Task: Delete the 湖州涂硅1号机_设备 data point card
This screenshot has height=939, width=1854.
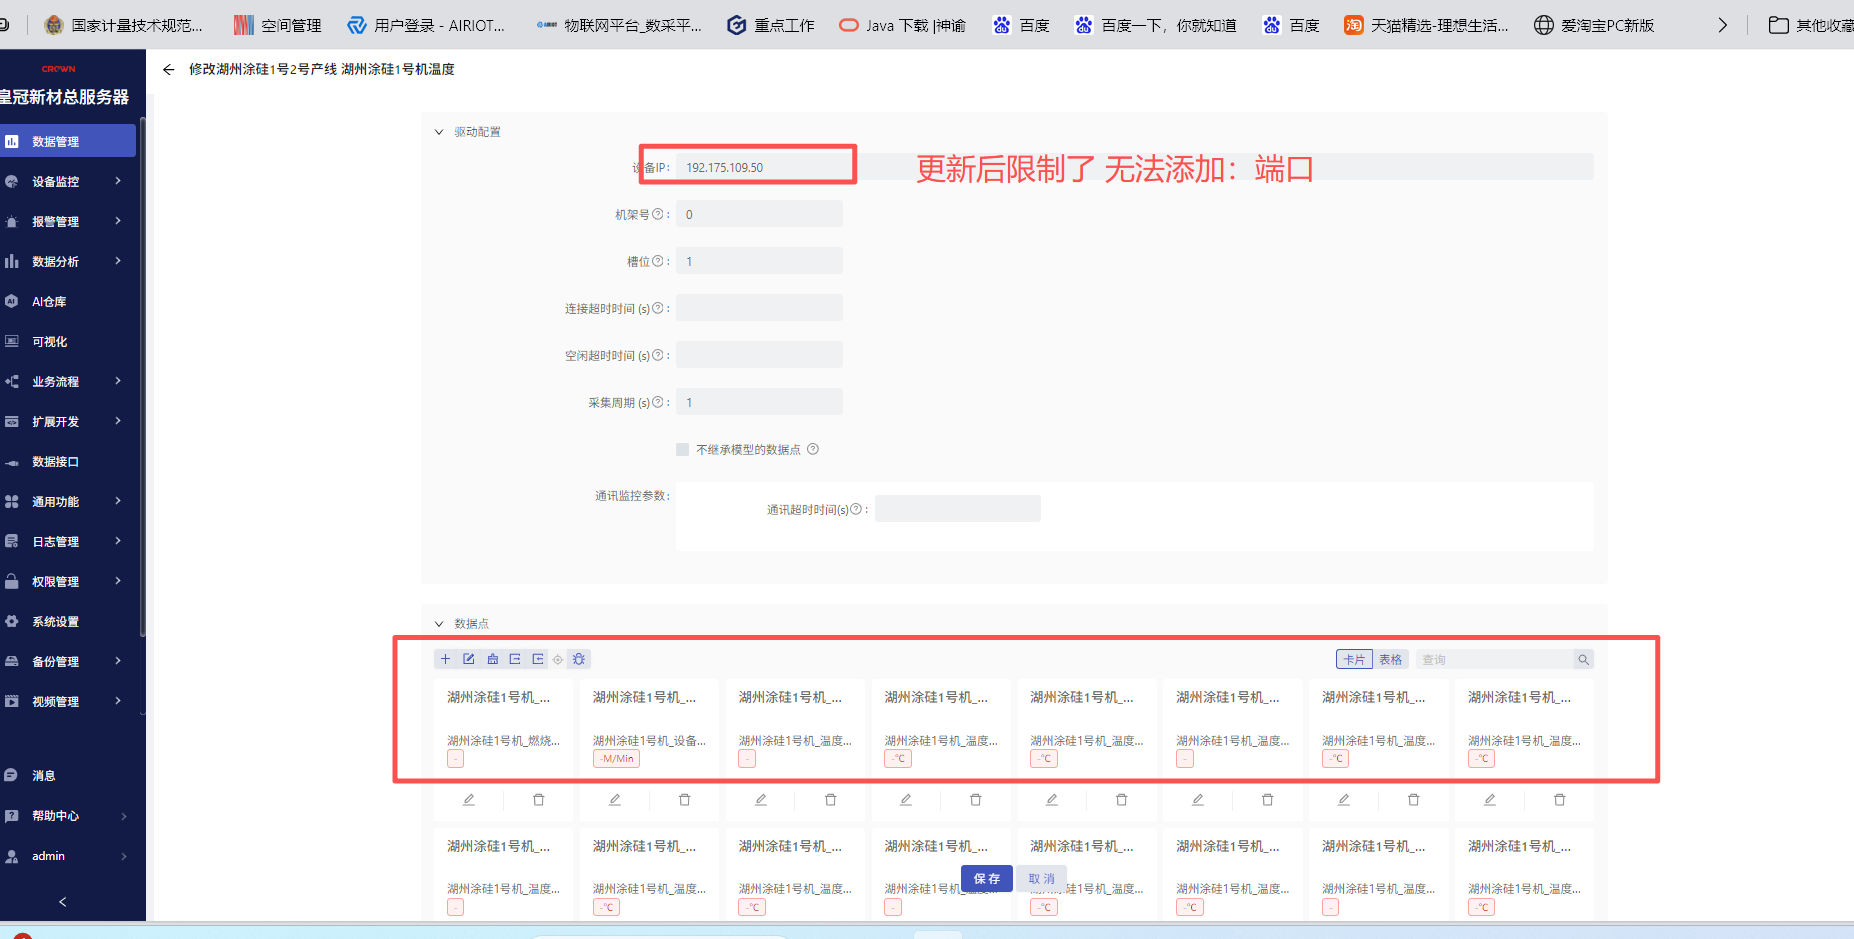Action: coord(685,799)
